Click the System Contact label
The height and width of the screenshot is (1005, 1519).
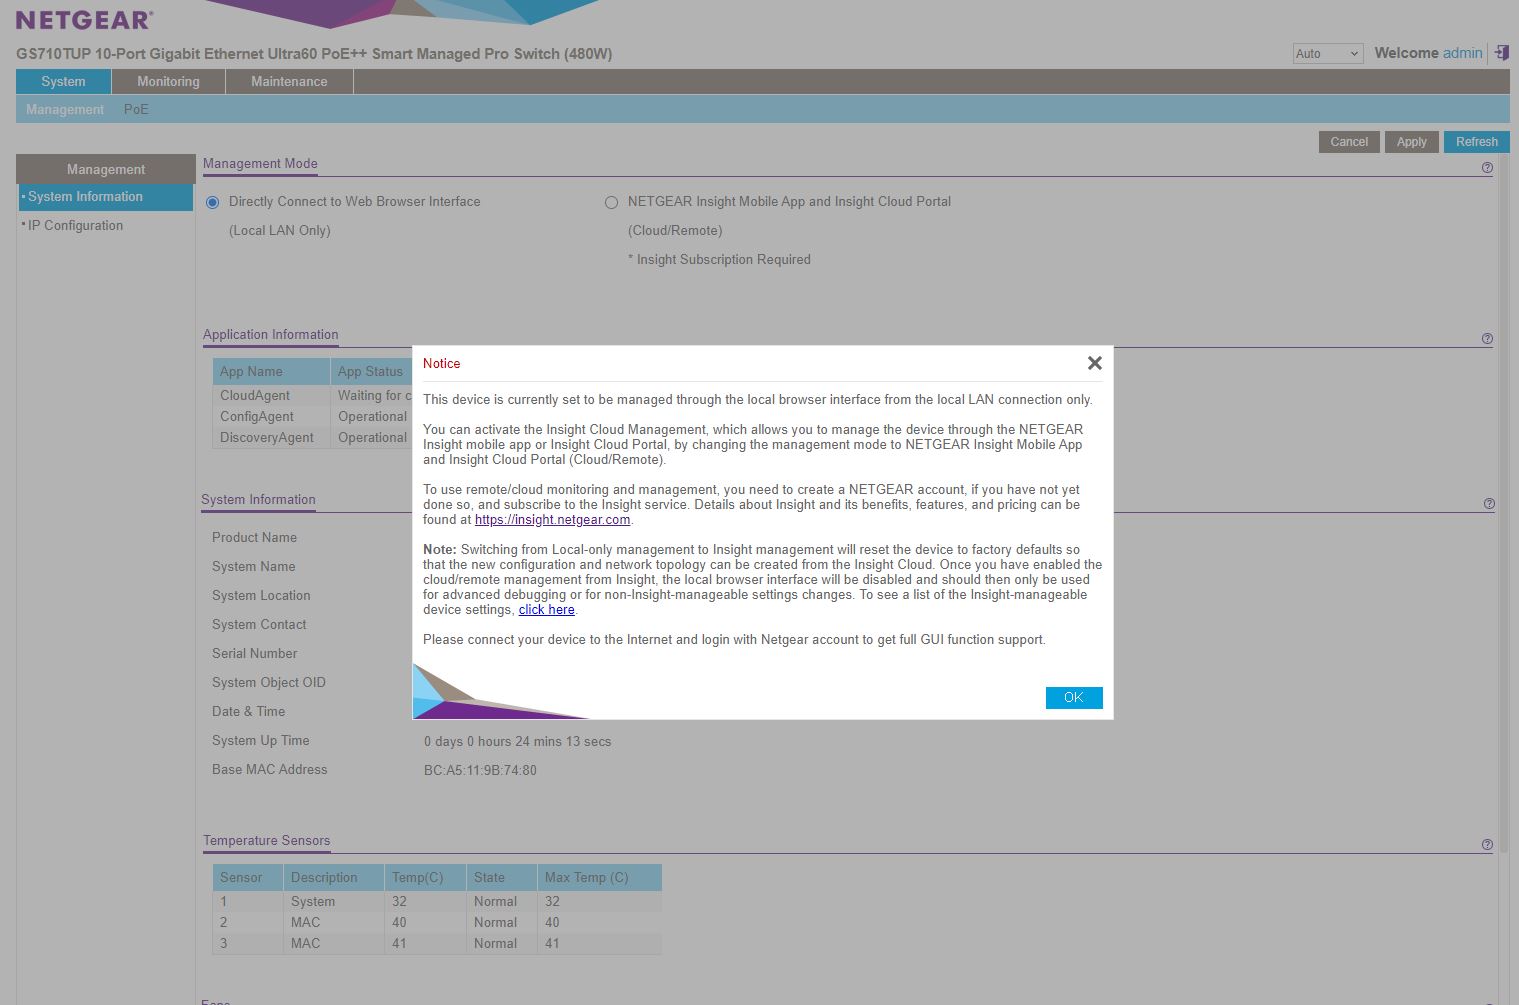[x=259, y=625]
